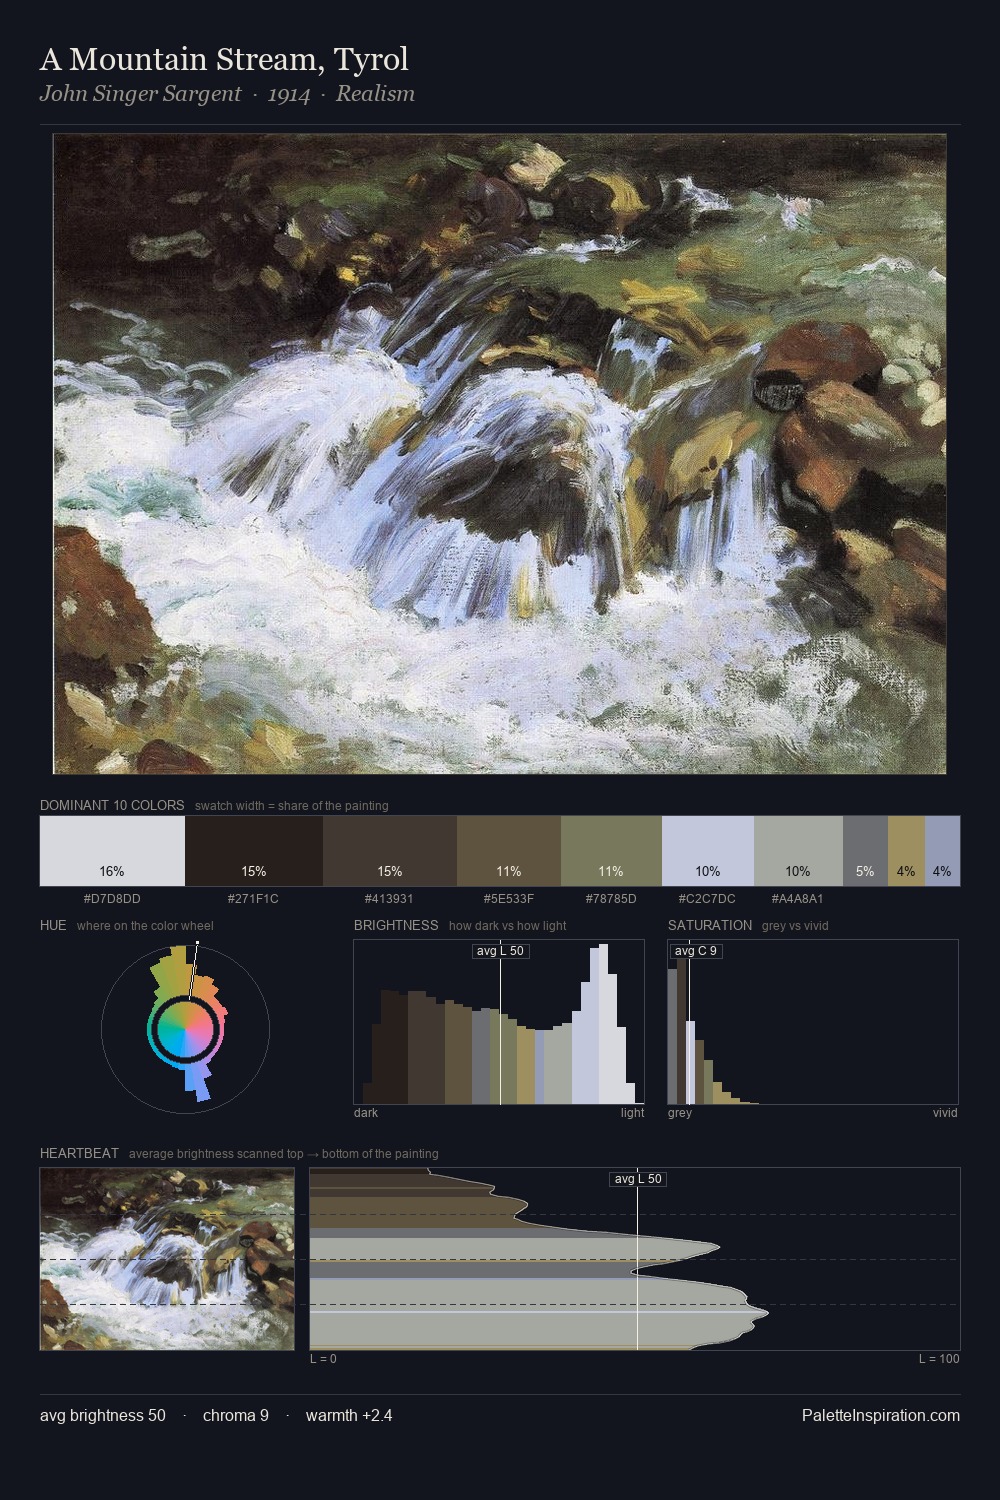1000x1500 pixels.
Task: Click the 'HEARTBEAT' section heading
Action: (x=79, y=1153)
